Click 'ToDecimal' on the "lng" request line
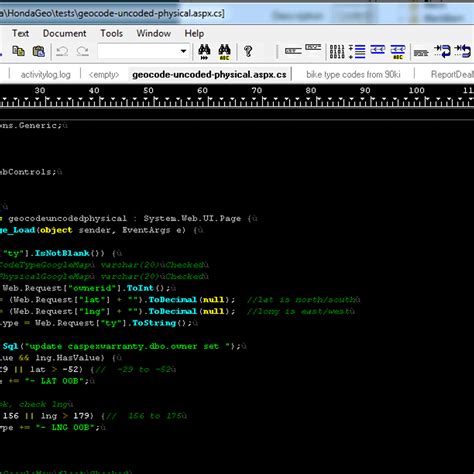 173,311
